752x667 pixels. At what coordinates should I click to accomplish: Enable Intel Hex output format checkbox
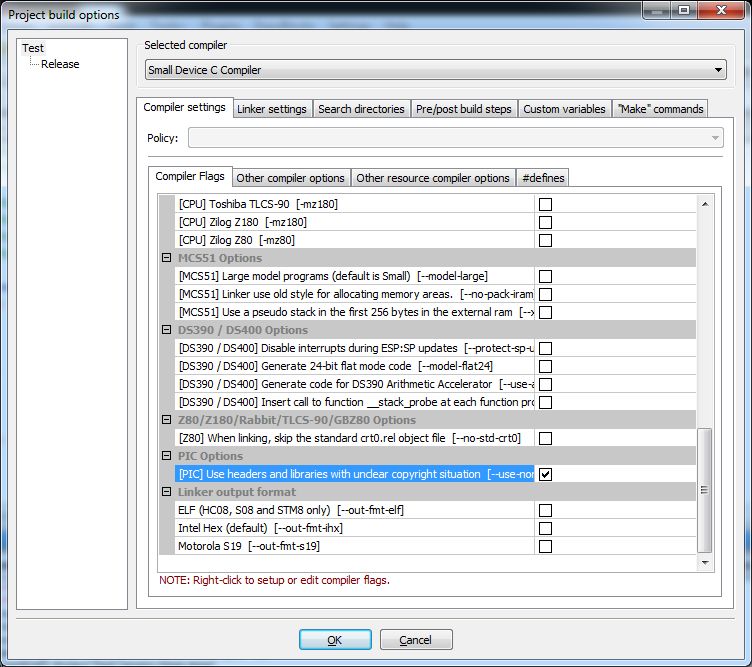coord(545,528)
